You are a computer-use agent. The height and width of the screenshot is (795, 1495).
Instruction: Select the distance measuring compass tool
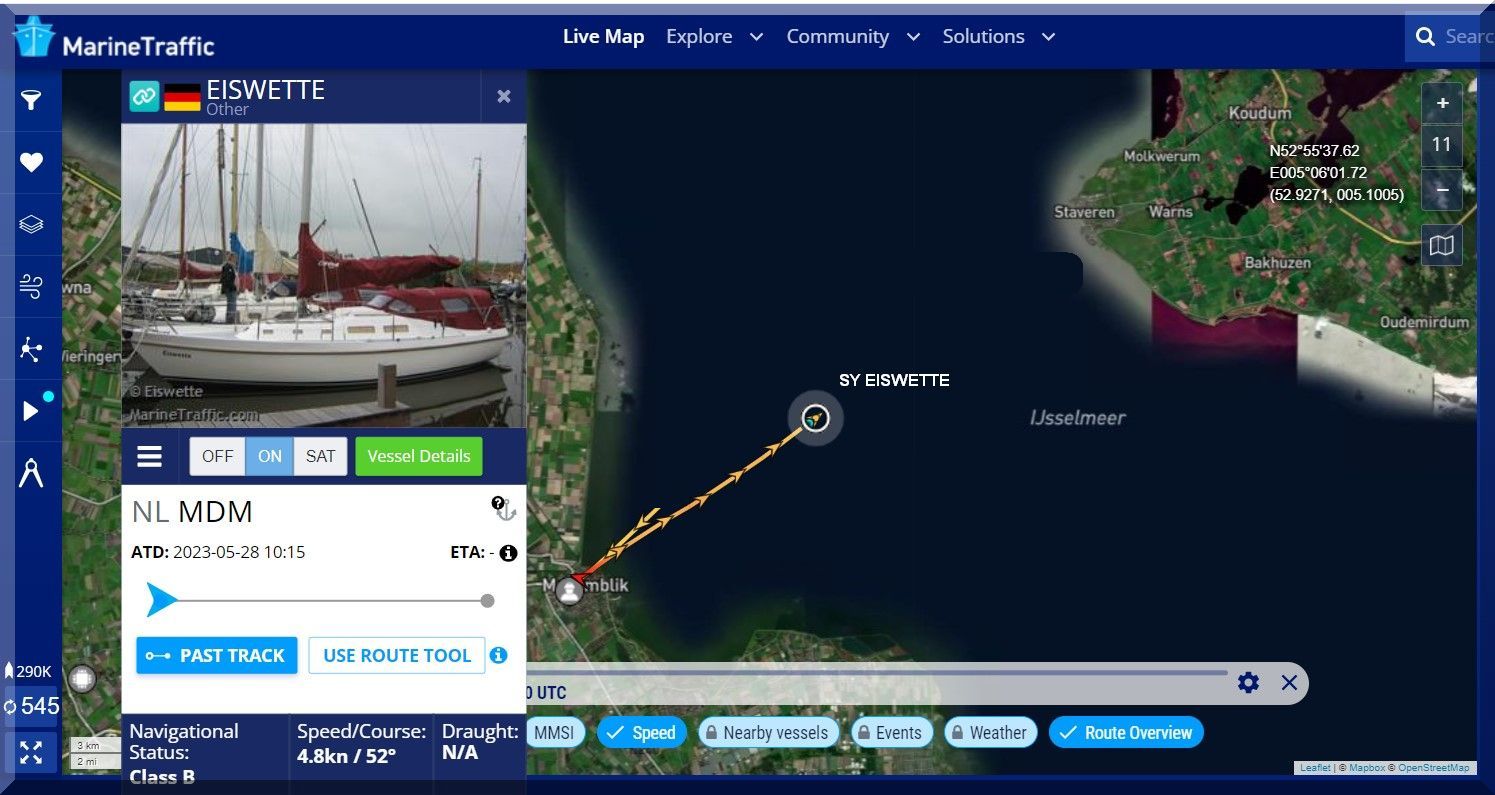pos(31,473)
